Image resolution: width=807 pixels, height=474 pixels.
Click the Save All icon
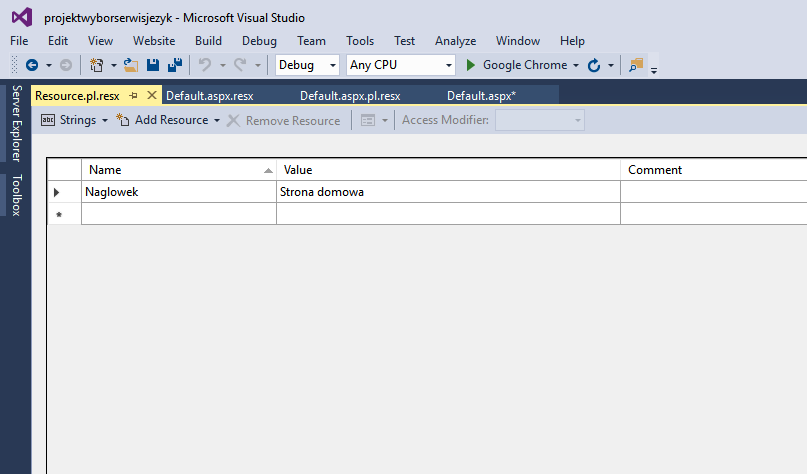coord(175,65)
